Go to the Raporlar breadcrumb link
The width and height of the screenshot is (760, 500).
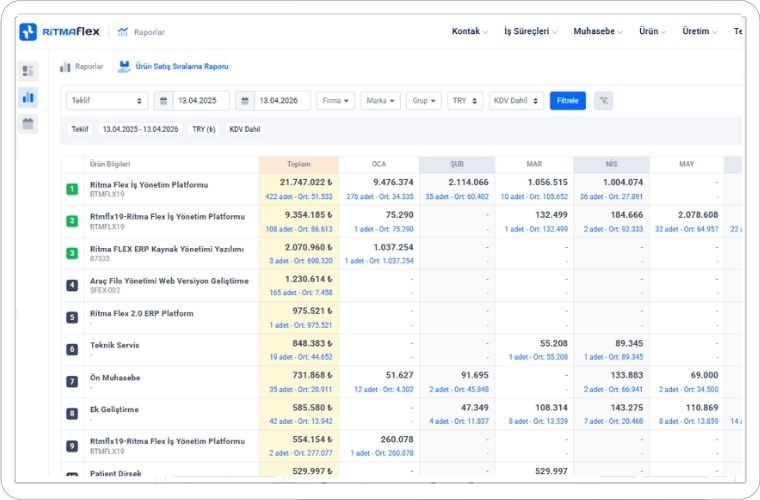point(89,67)
